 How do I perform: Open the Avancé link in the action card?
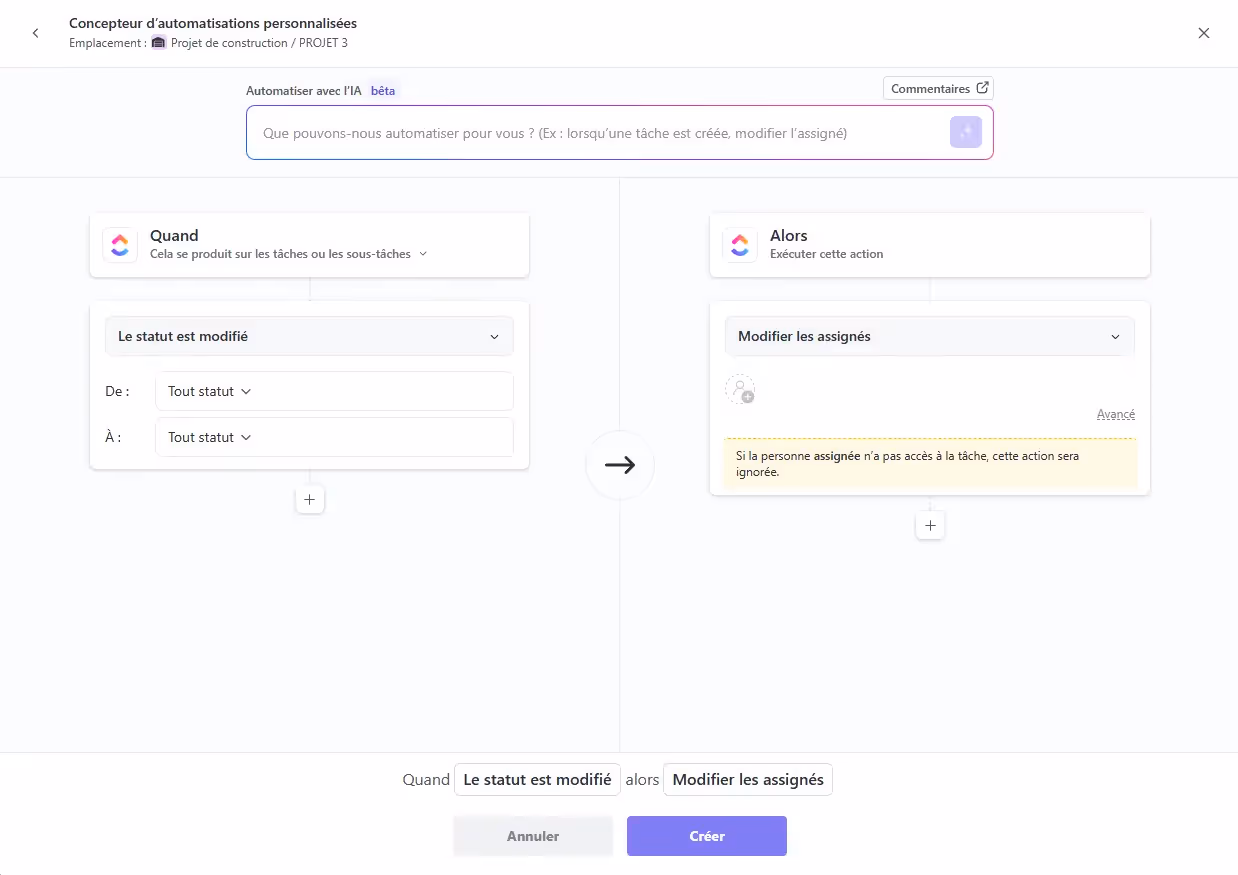coord(1116,413)
